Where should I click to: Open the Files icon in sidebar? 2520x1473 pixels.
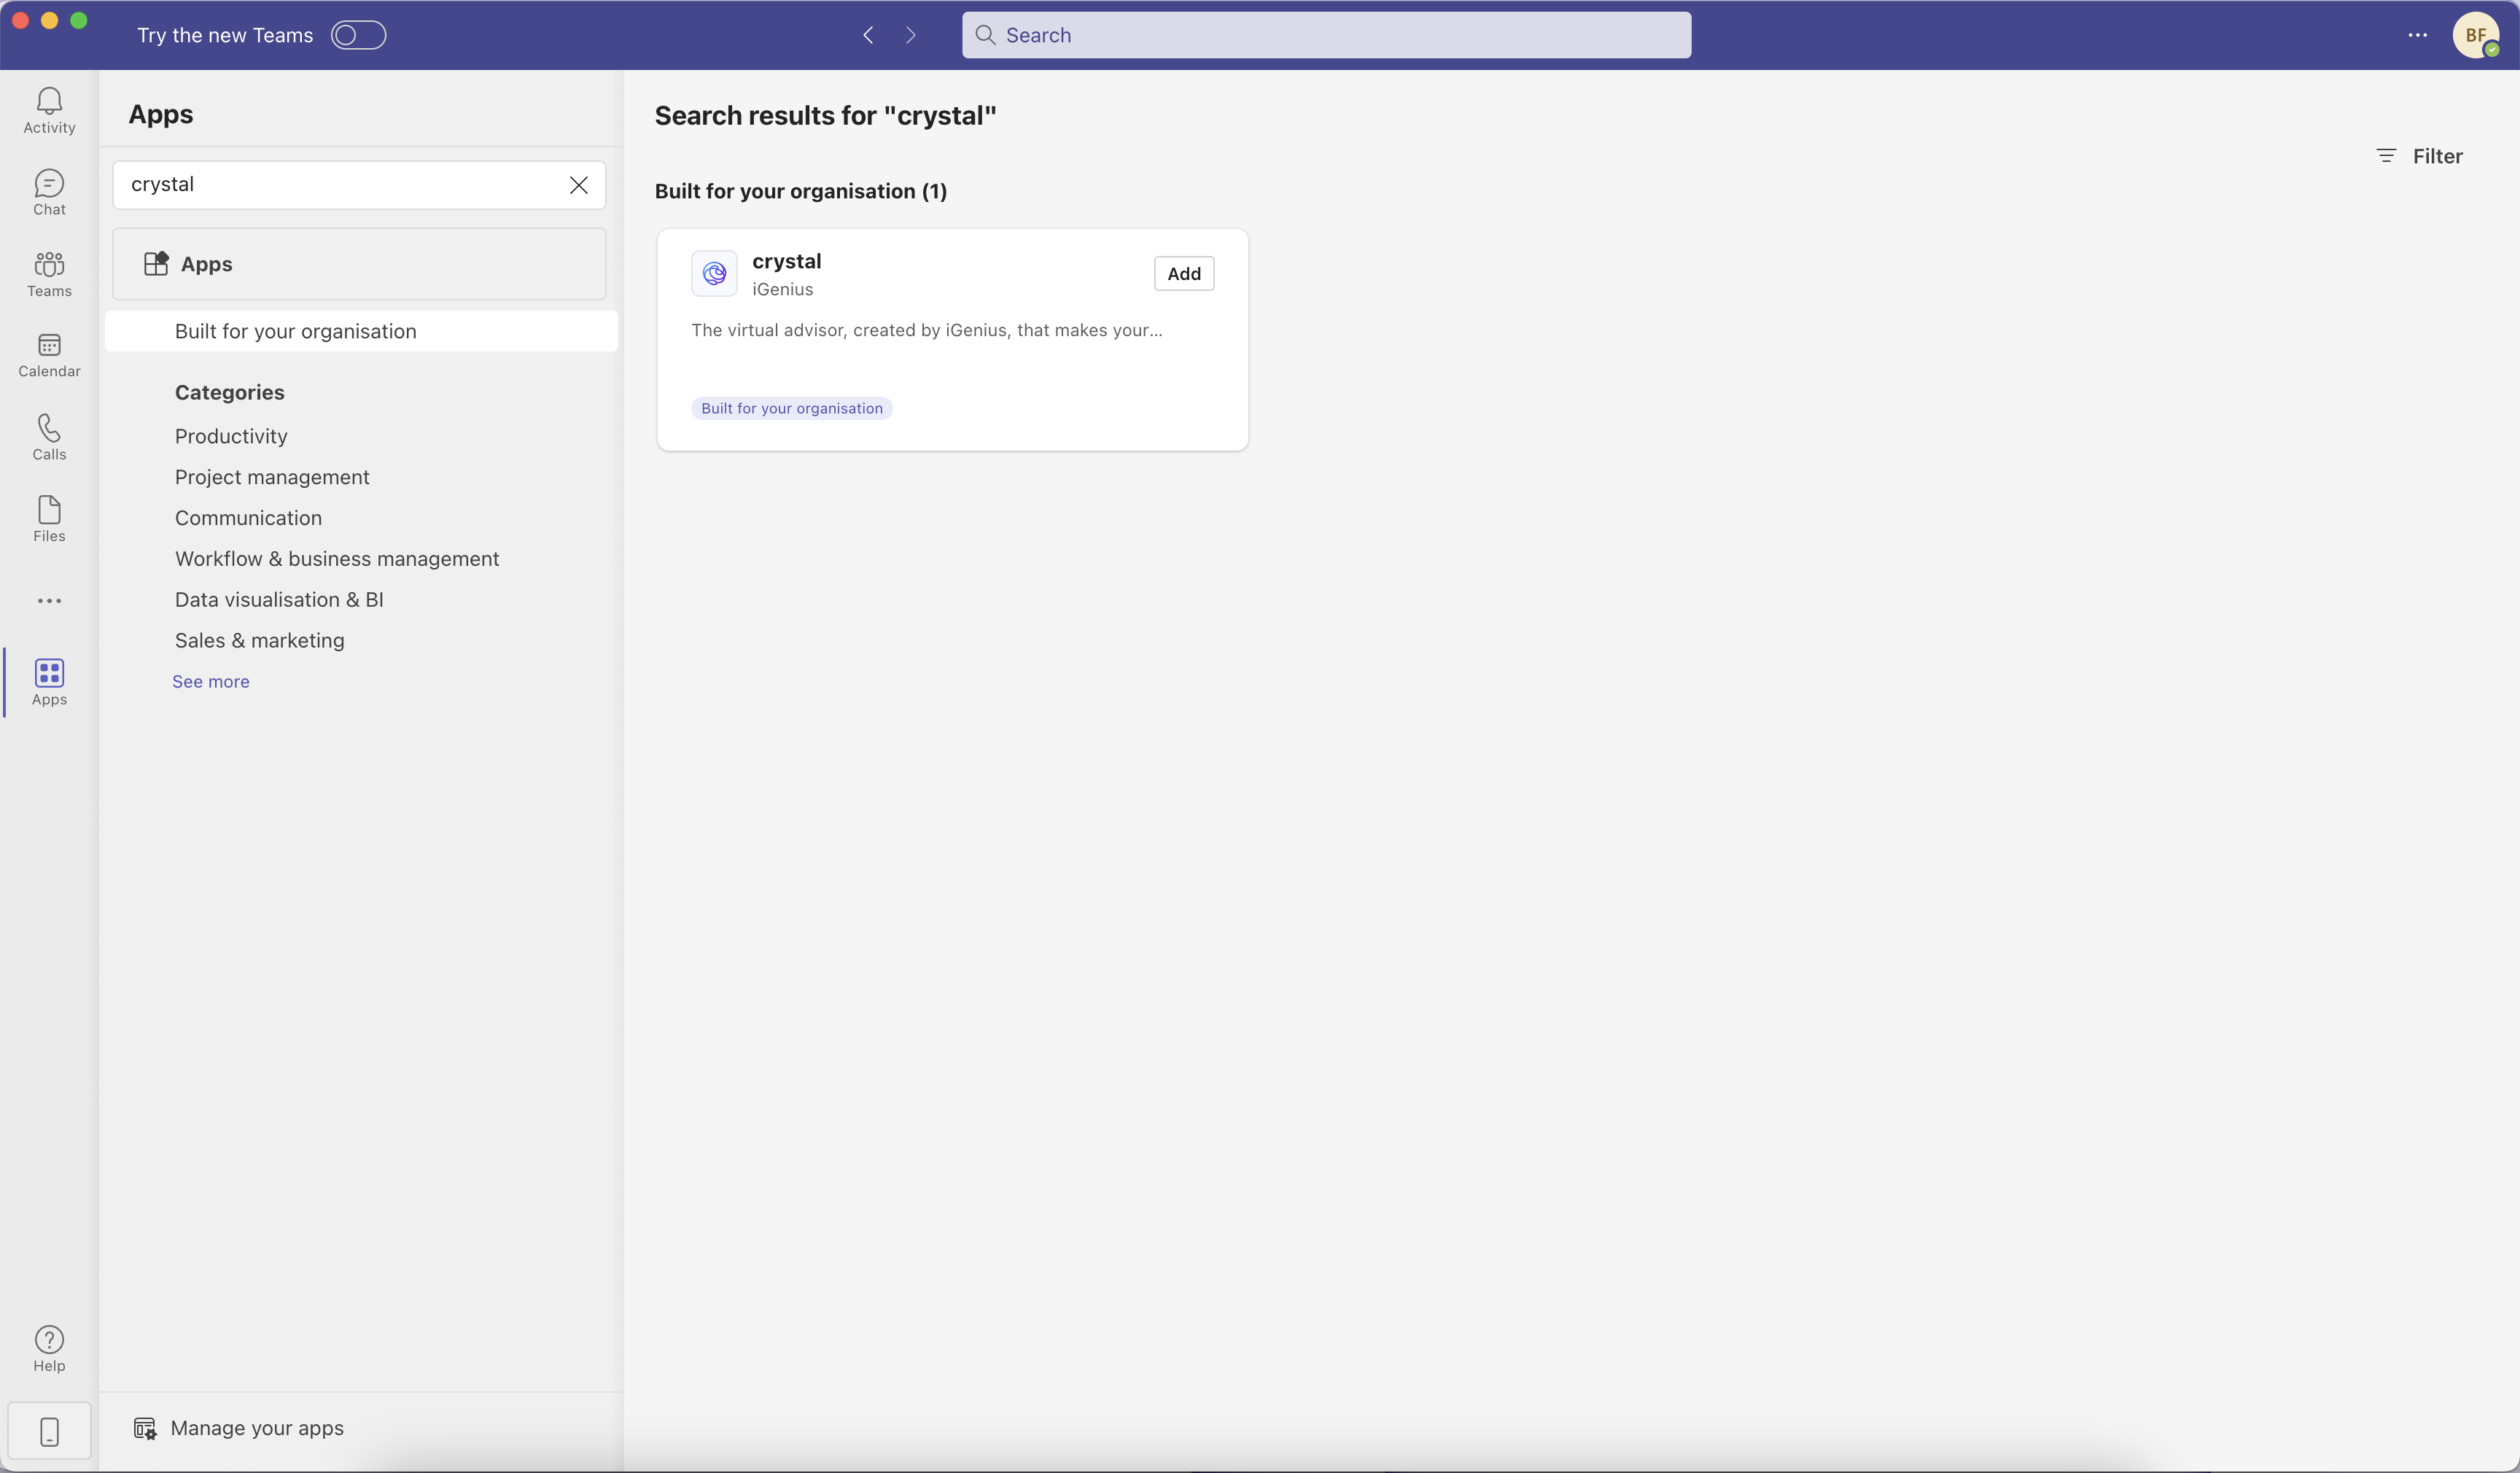coord(49,519)
